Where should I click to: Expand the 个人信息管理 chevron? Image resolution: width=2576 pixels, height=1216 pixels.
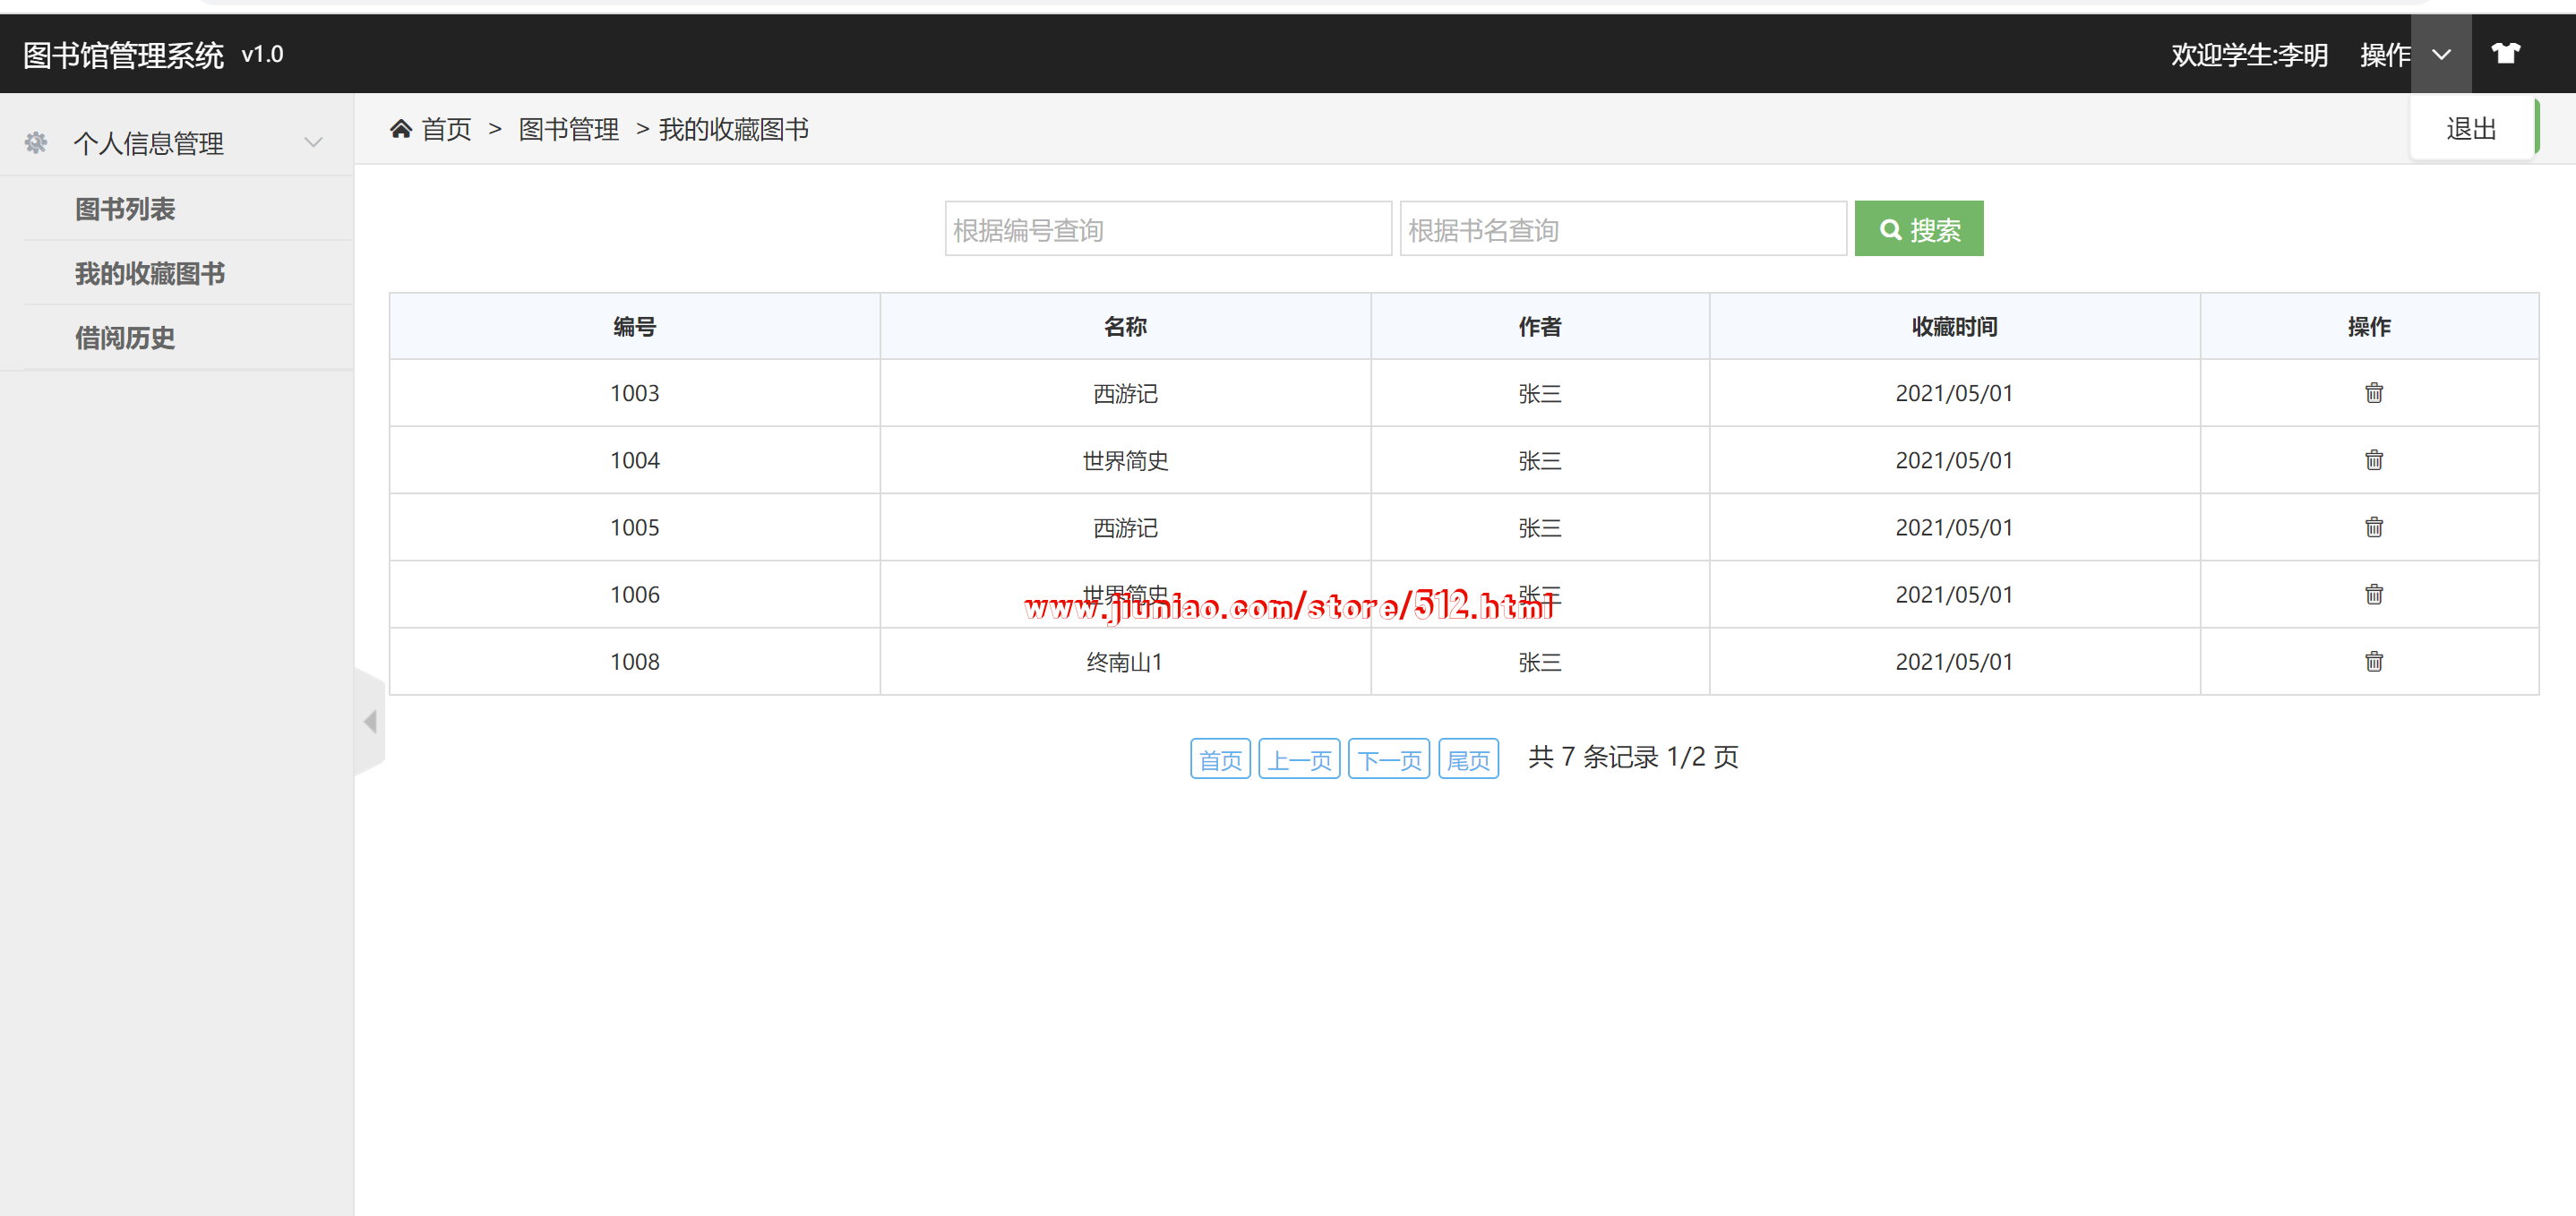tap(313, 143)
